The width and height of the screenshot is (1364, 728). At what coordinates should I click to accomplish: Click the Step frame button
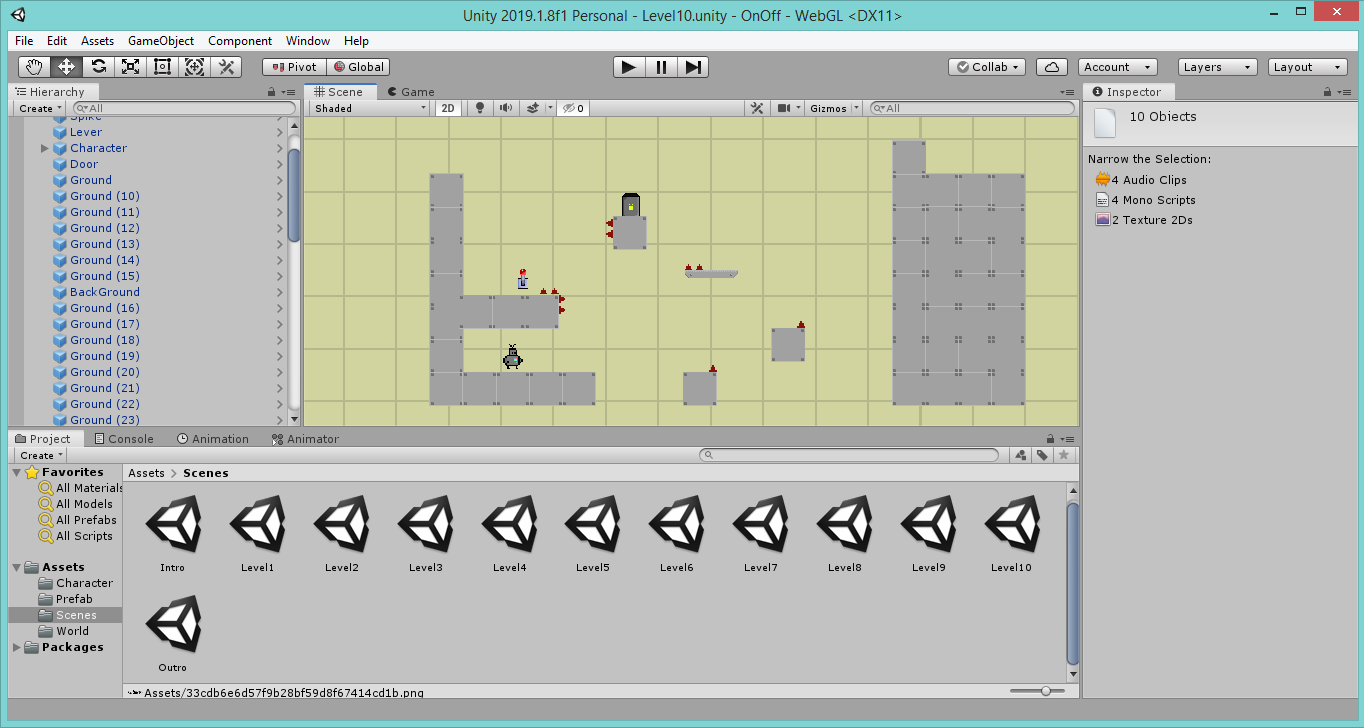click(693, 67)
